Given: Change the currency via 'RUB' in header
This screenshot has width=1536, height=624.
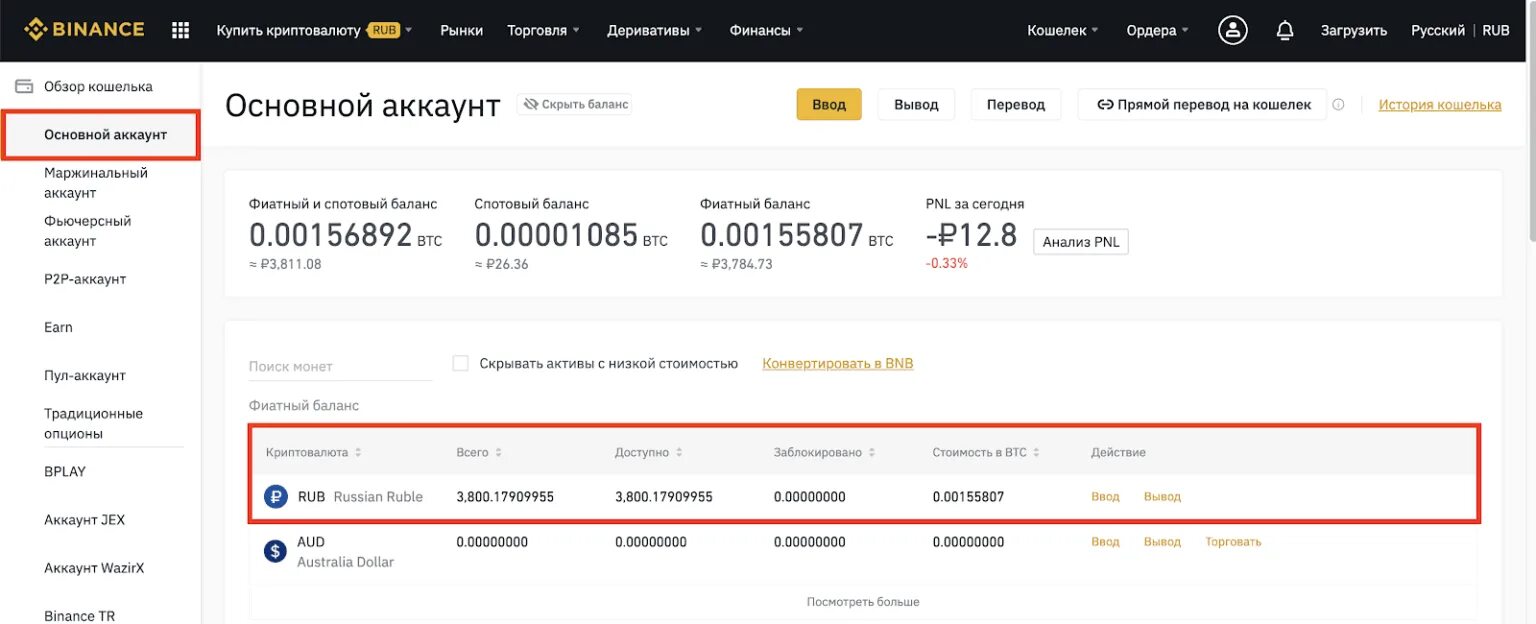Looking at the screenshot, I should click(1496, 30).
